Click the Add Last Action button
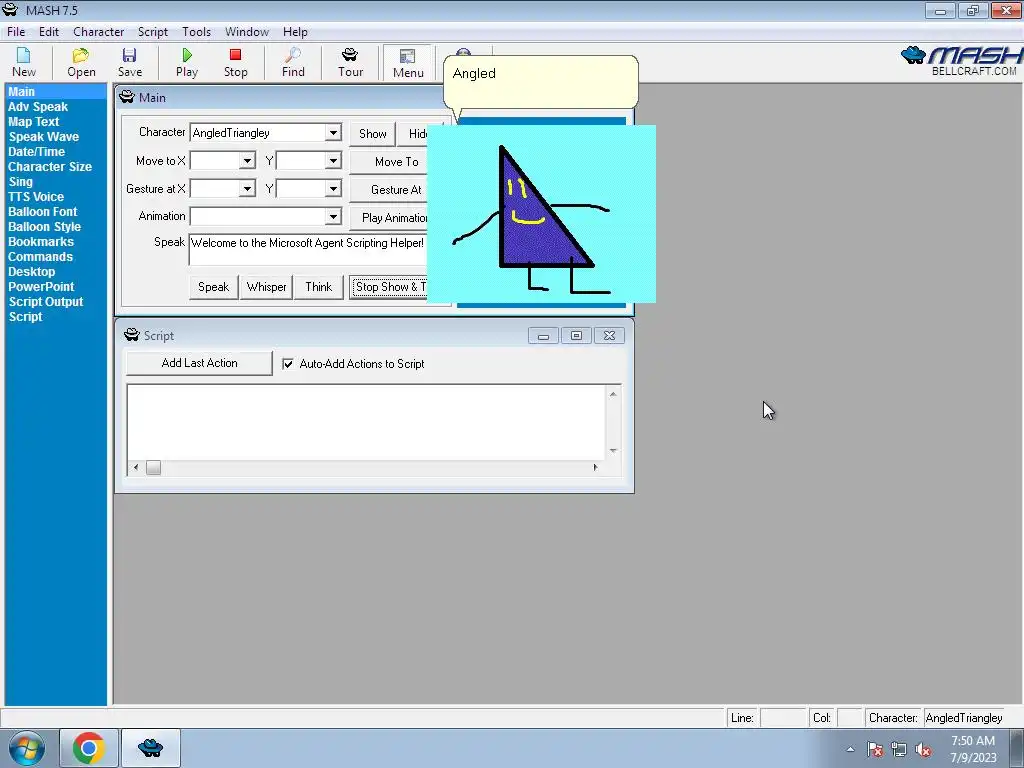This screenshot has width=1024, height=768. tap(199, 363)
